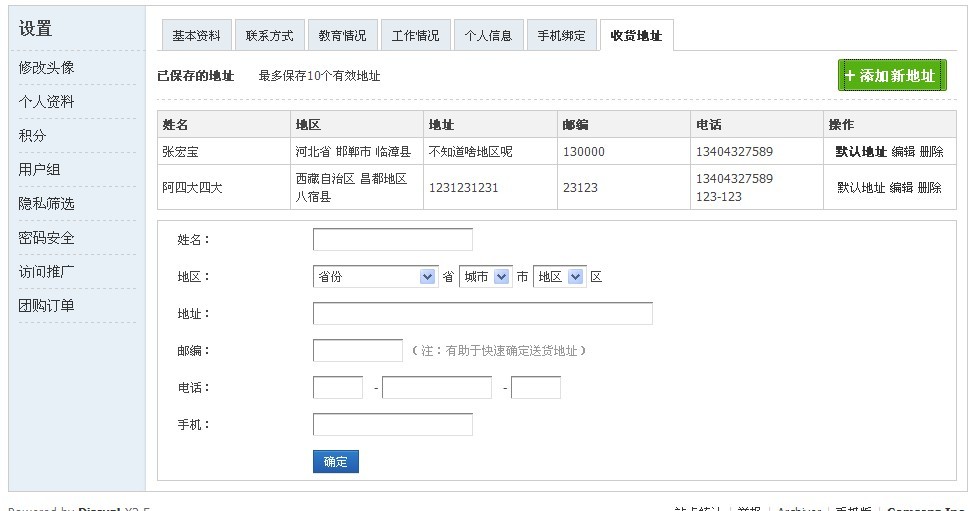Focus the 地址 input field

483,314
